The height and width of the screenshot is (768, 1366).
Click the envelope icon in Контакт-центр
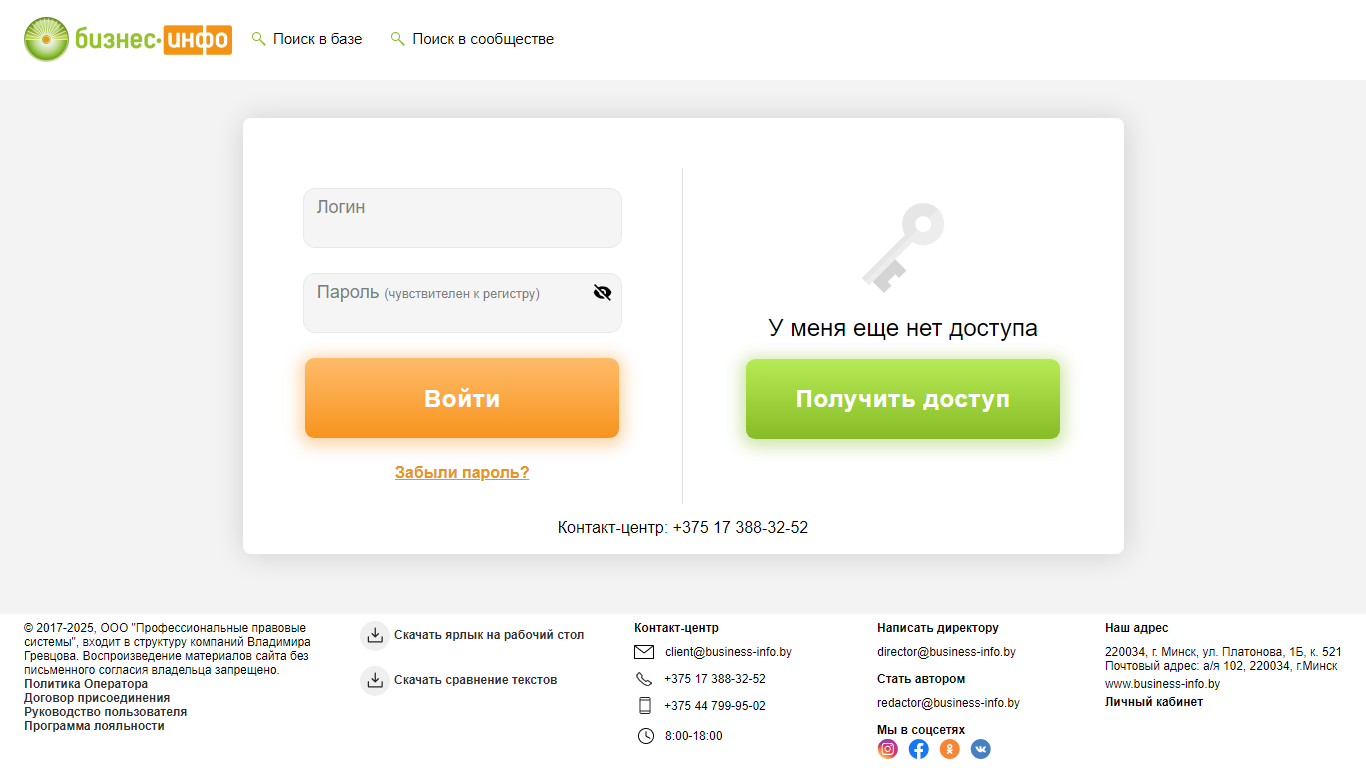pos(644,652)
